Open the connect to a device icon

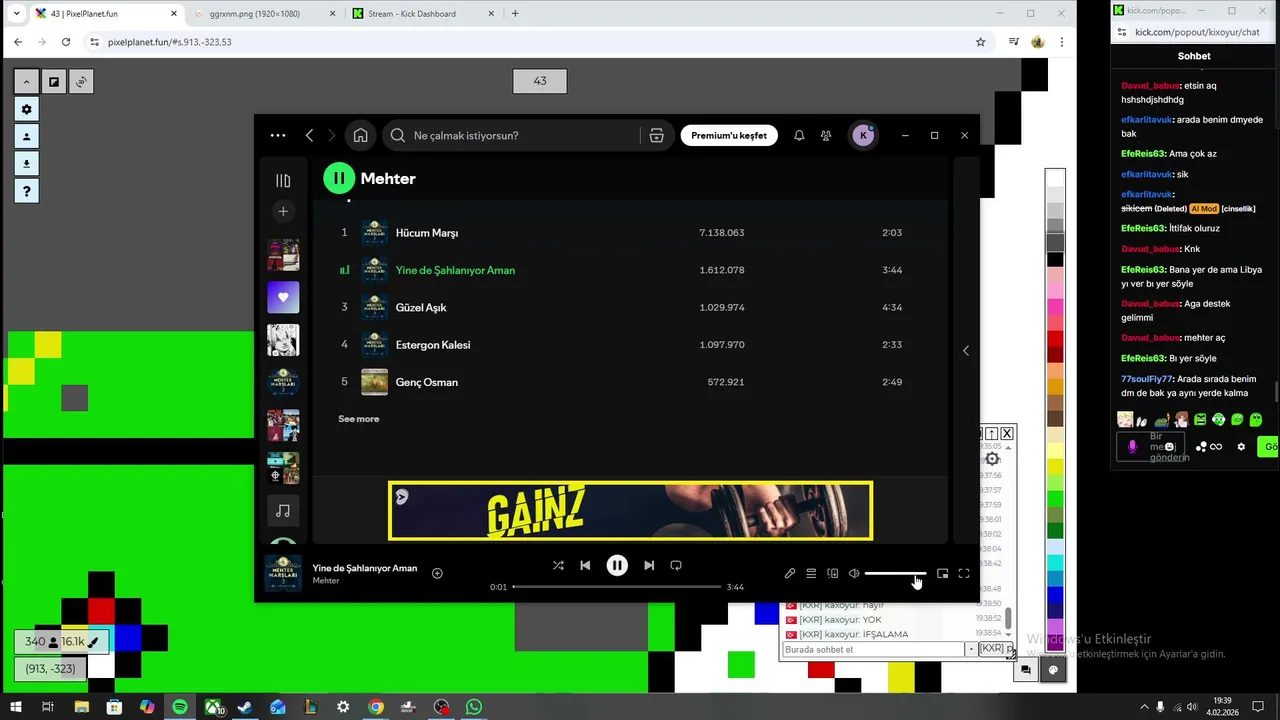pos(832,573)
